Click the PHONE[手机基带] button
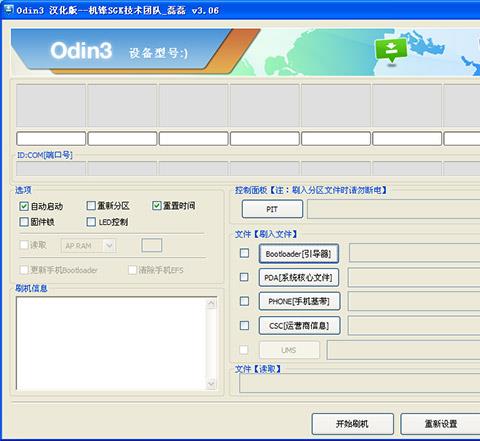480x441 pixels. (x=299, y=301)
